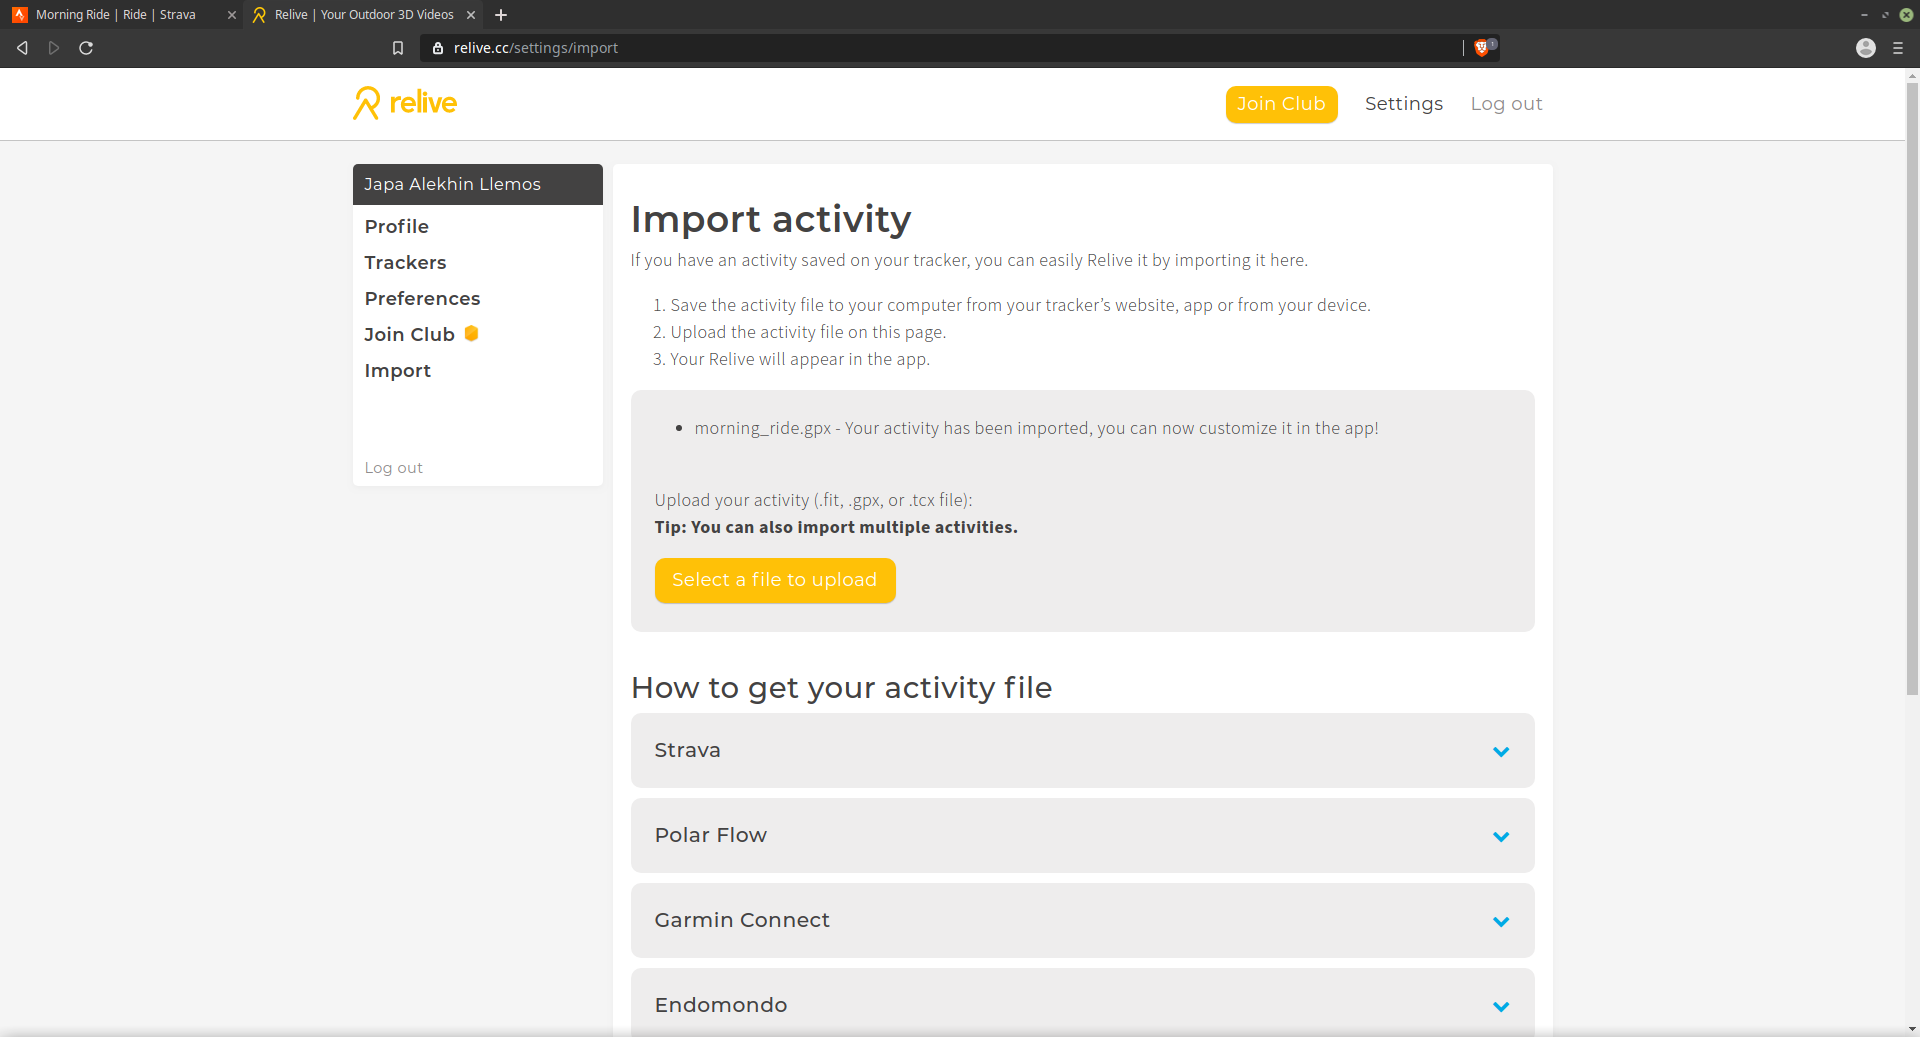This screenshot has height=1037, width=1920.
Task: Click the Settings link in header
Action: [1403, 104]
